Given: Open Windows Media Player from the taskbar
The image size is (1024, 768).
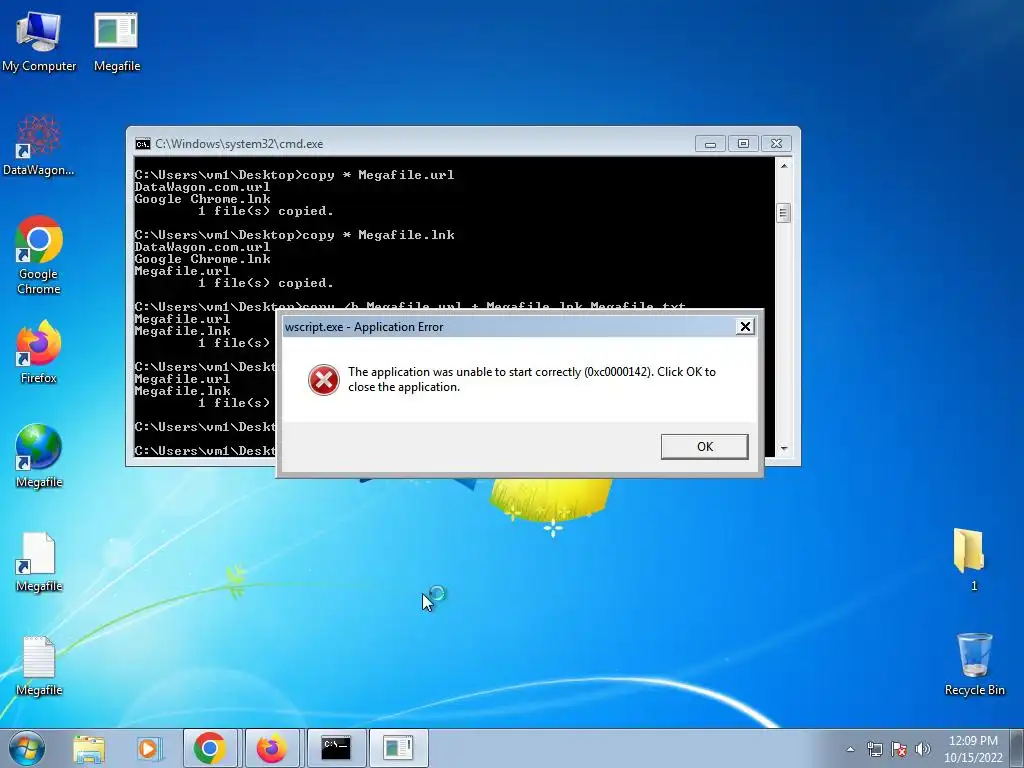Looking at the screenshot, I should coord(149,748).
